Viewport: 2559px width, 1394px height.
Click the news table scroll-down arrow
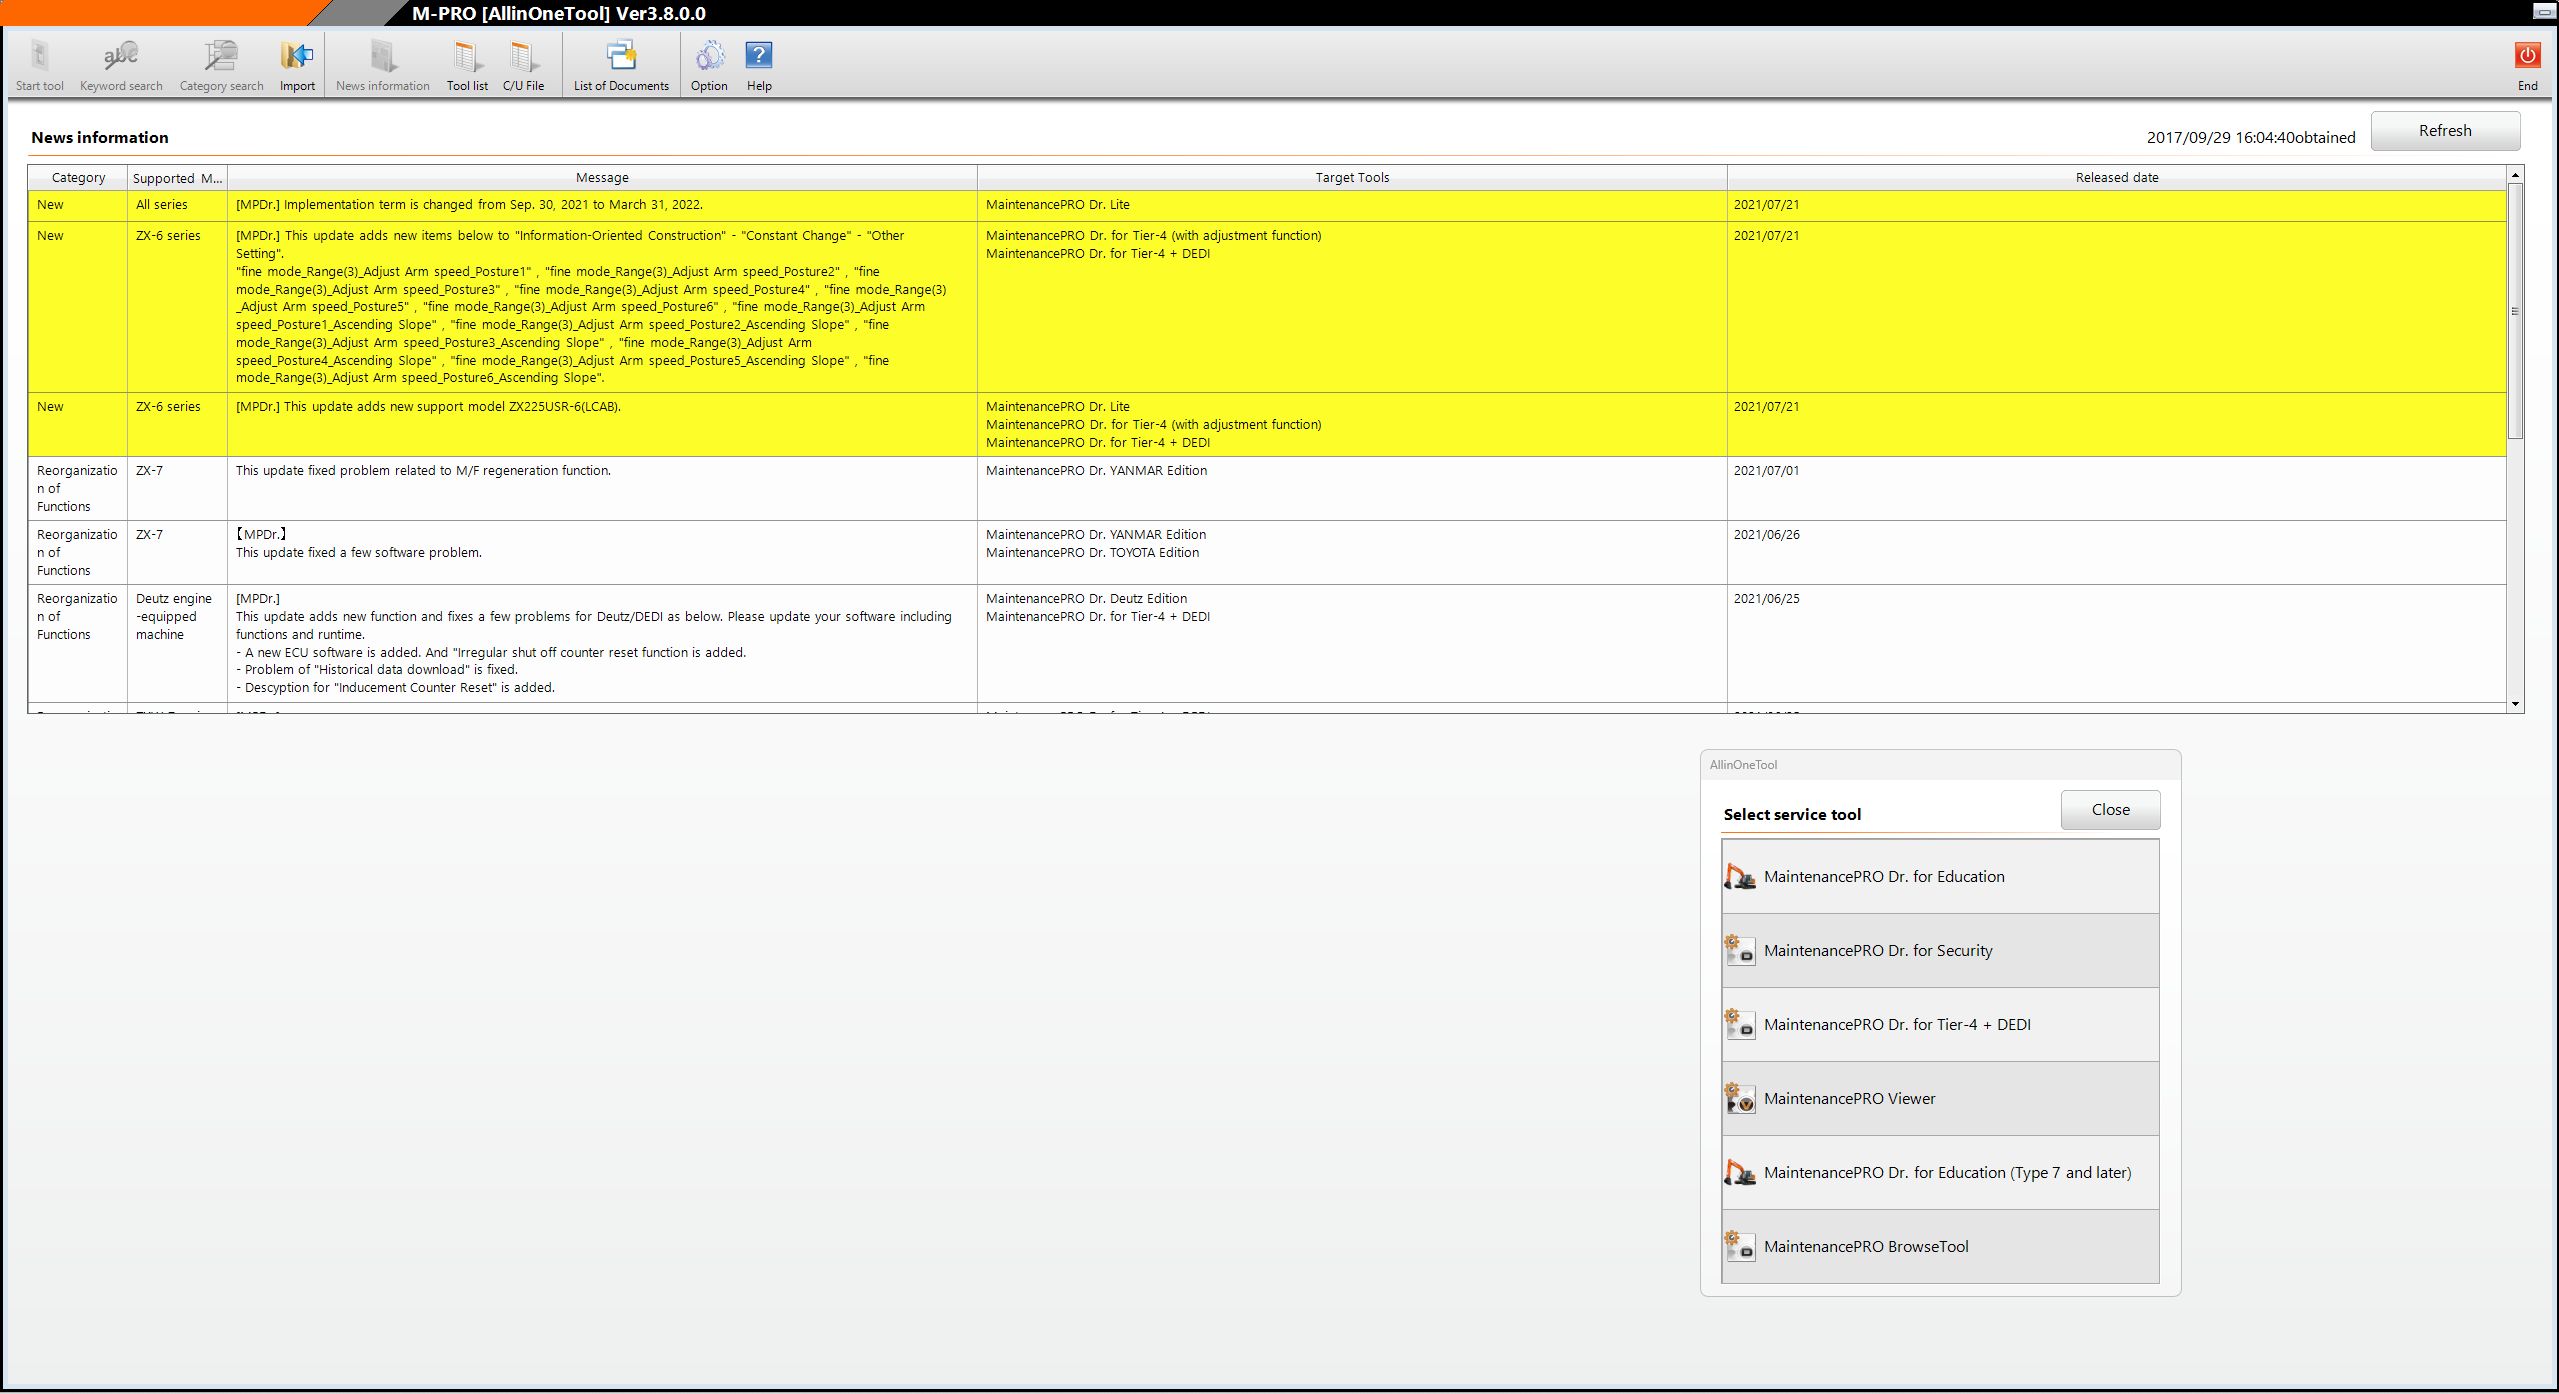[x=2515, y=704]
